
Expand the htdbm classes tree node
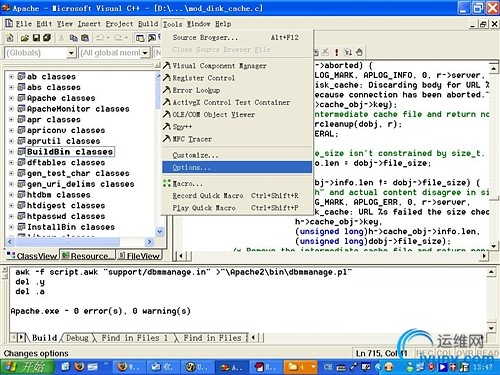pos(11,195)
